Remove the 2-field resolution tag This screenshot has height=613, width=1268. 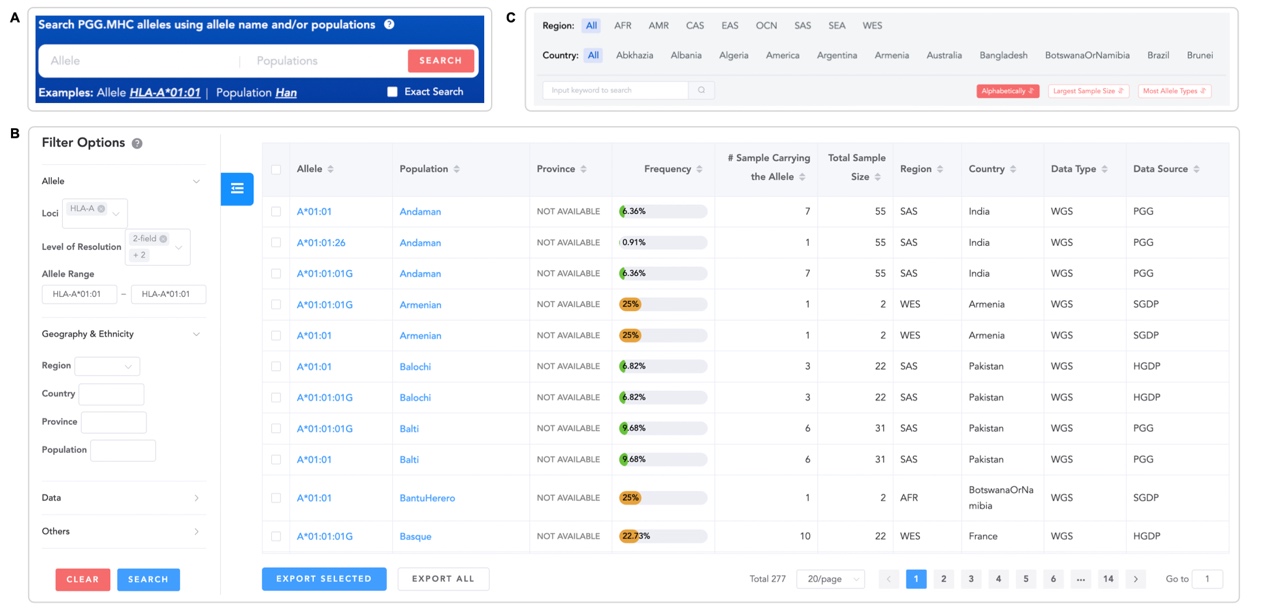[163, 239]
